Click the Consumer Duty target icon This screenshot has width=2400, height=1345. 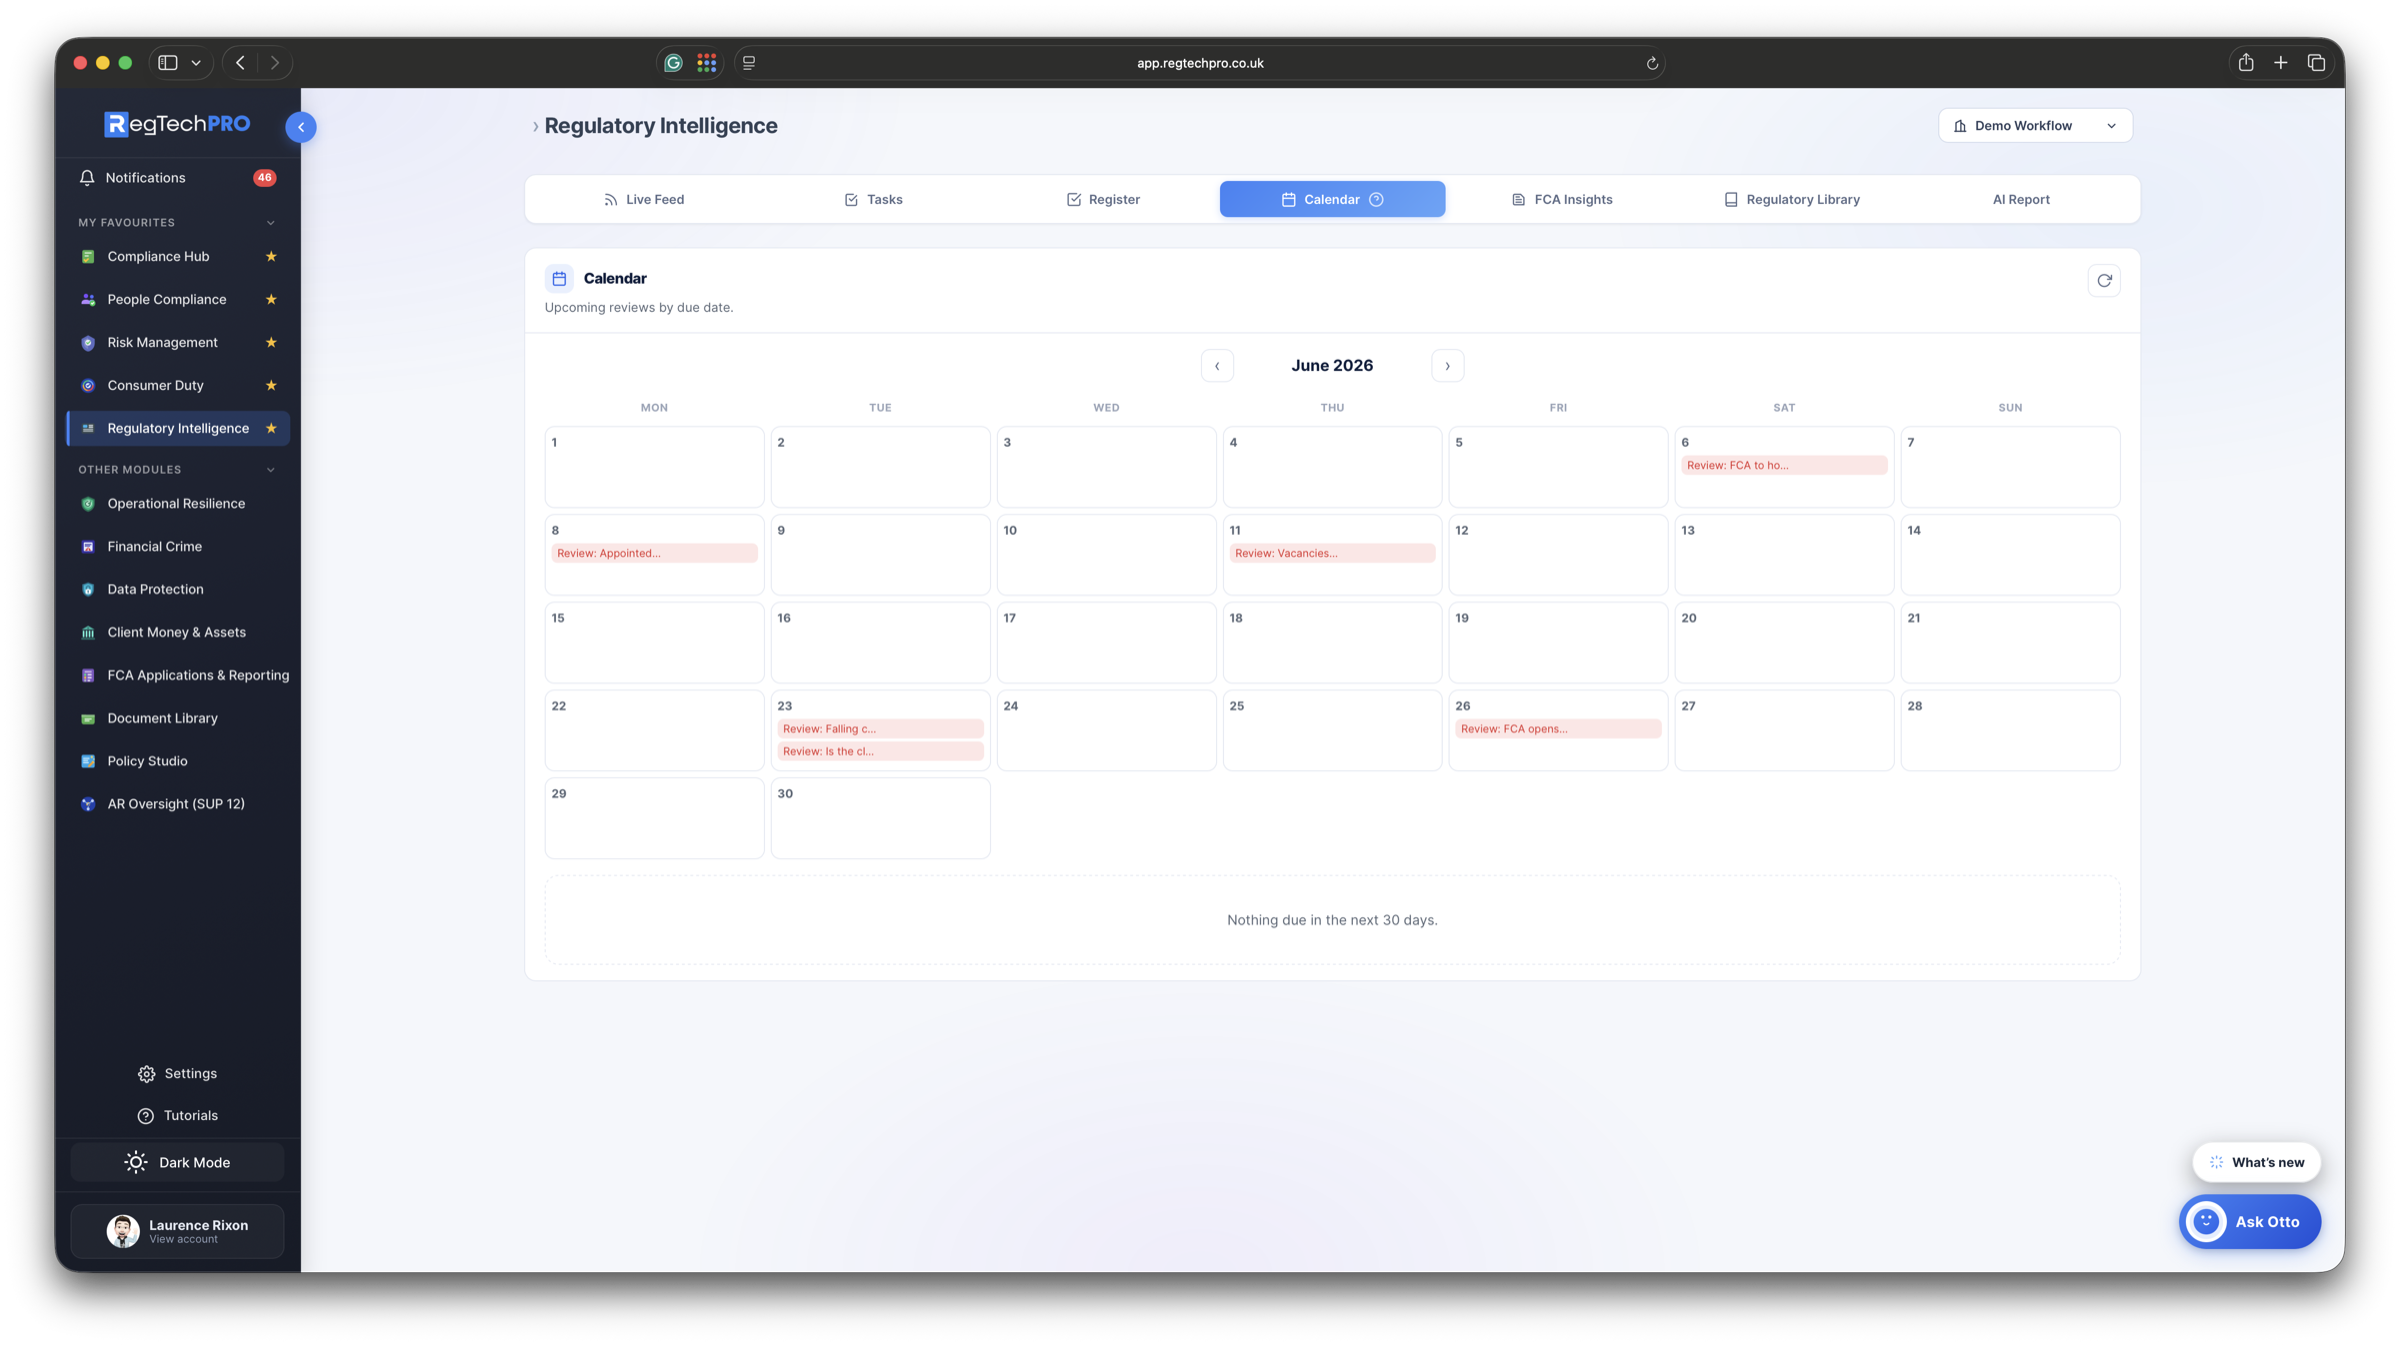88,386
